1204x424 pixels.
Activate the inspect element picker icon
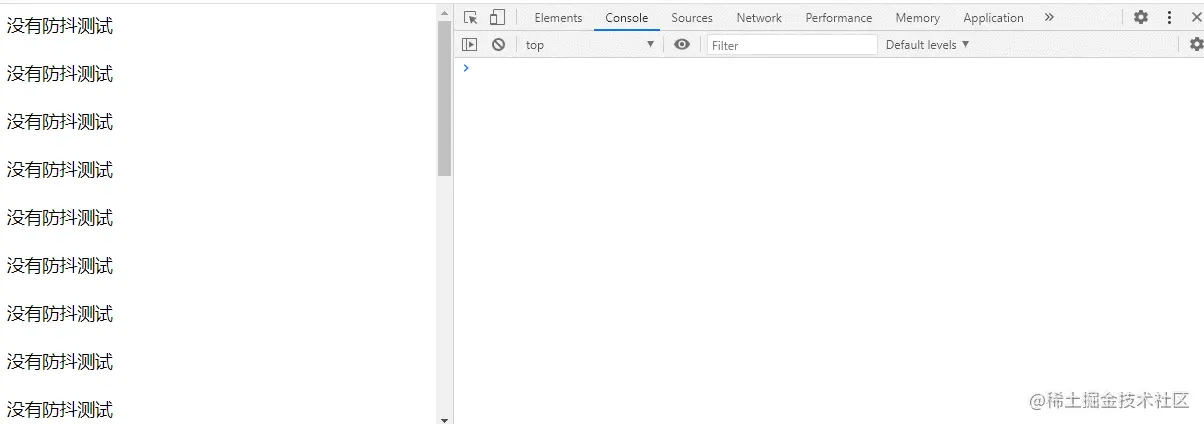point(470,17)
